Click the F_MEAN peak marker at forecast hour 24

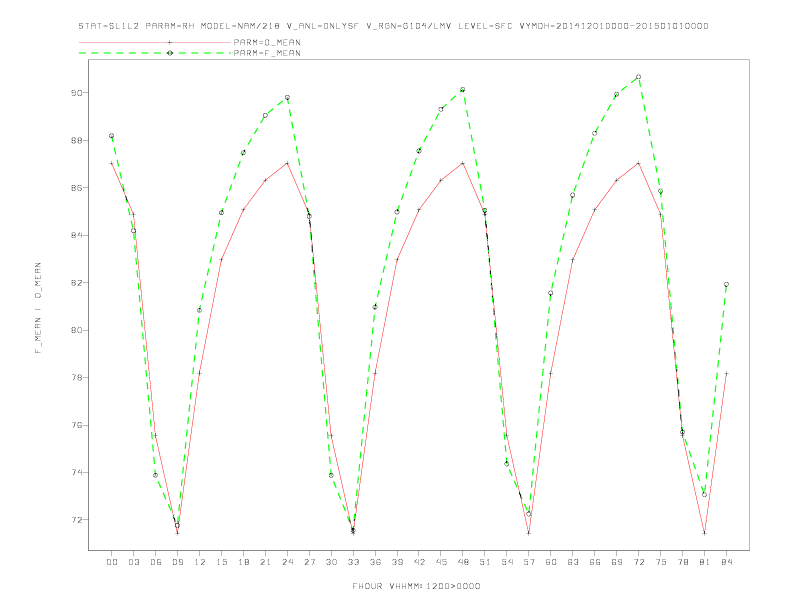(287, 97)
